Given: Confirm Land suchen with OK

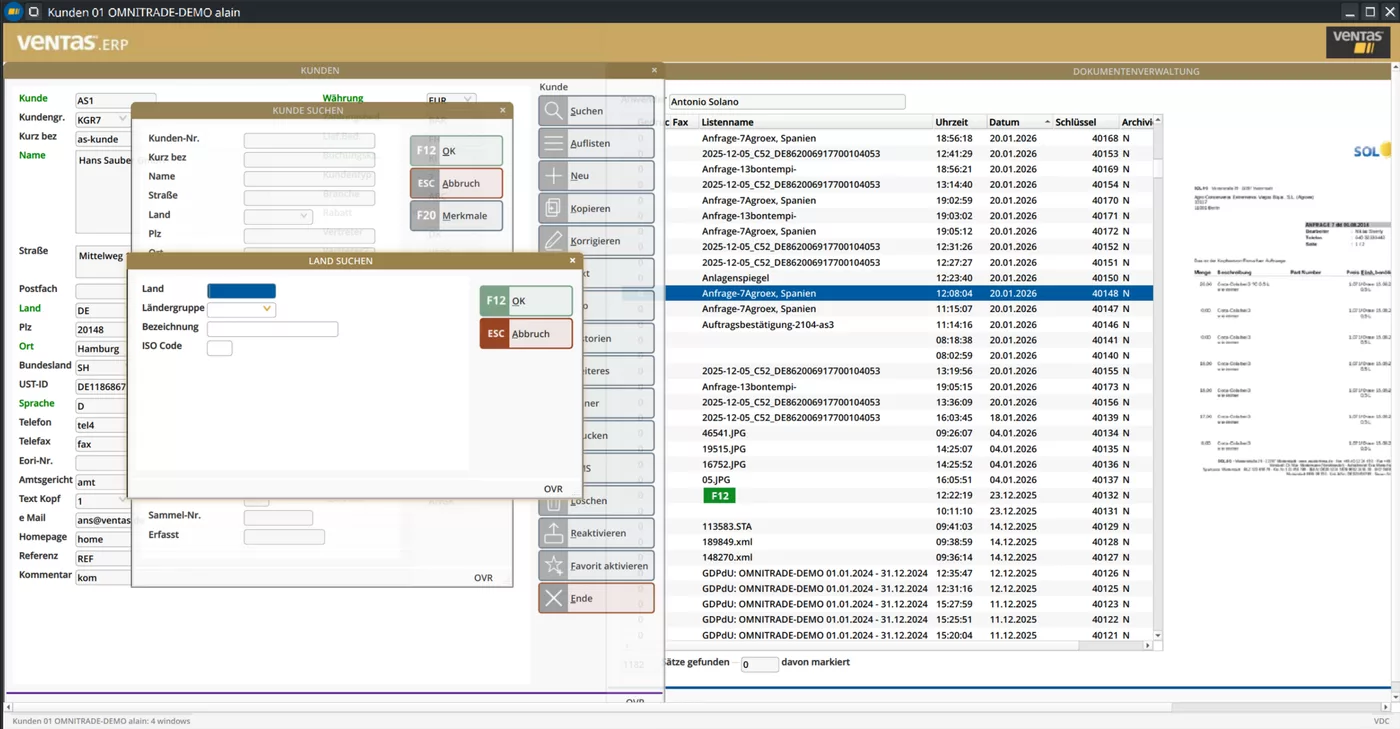Looking at the screenshot, I should [526, 301].
